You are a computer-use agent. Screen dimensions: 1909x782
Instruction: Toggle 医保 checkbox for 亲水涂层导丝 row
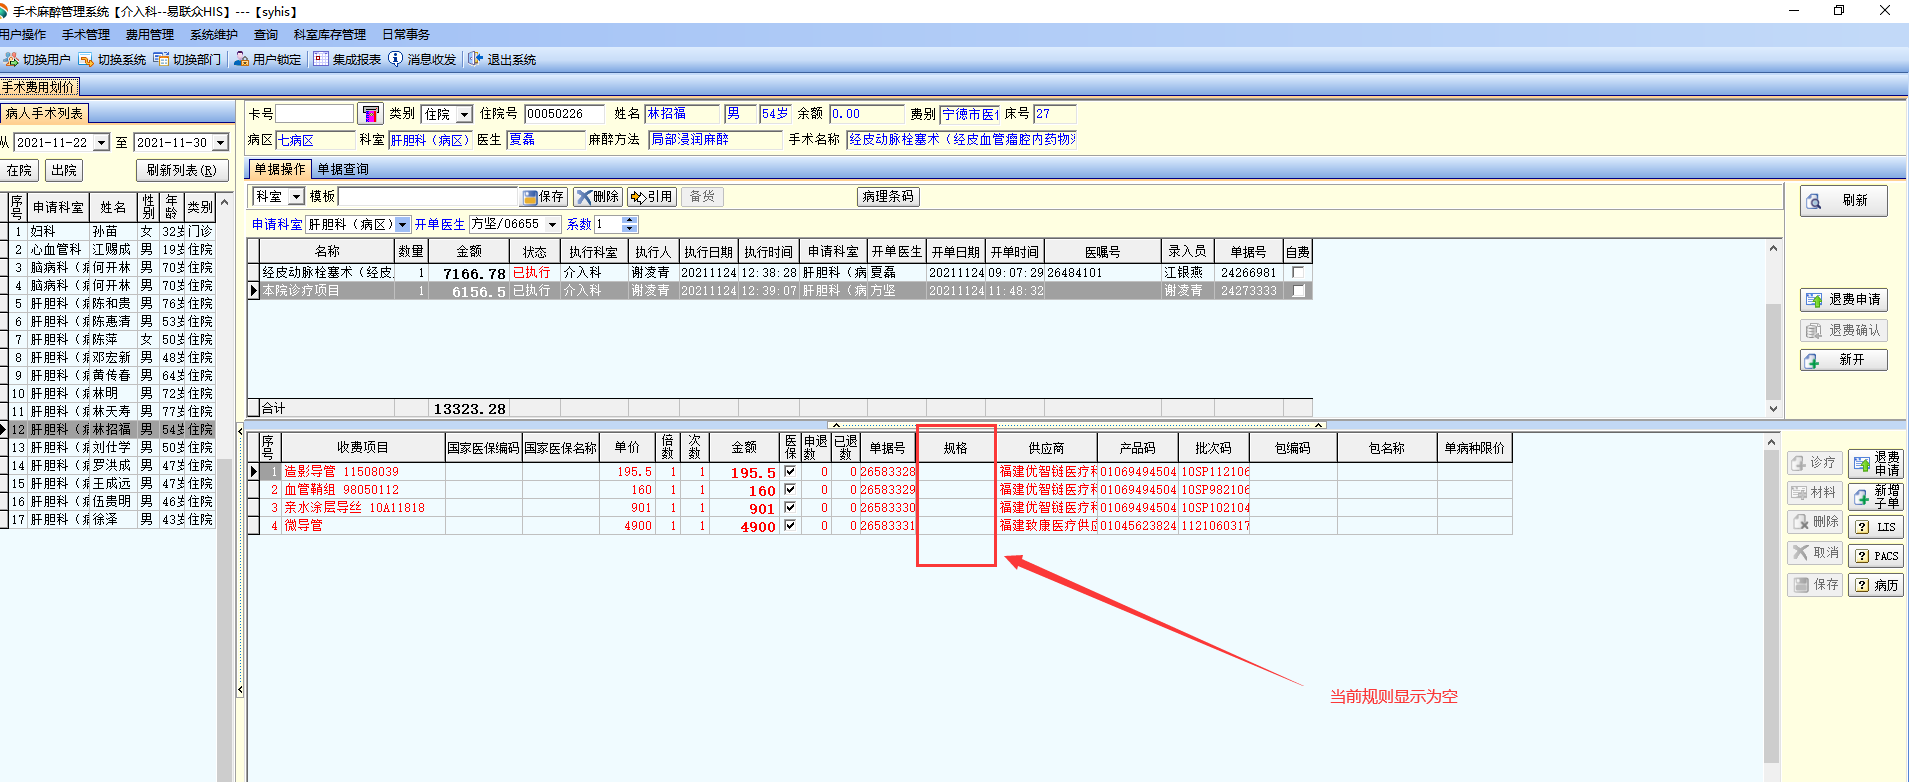pyautogui.click(x=790, y=508)
